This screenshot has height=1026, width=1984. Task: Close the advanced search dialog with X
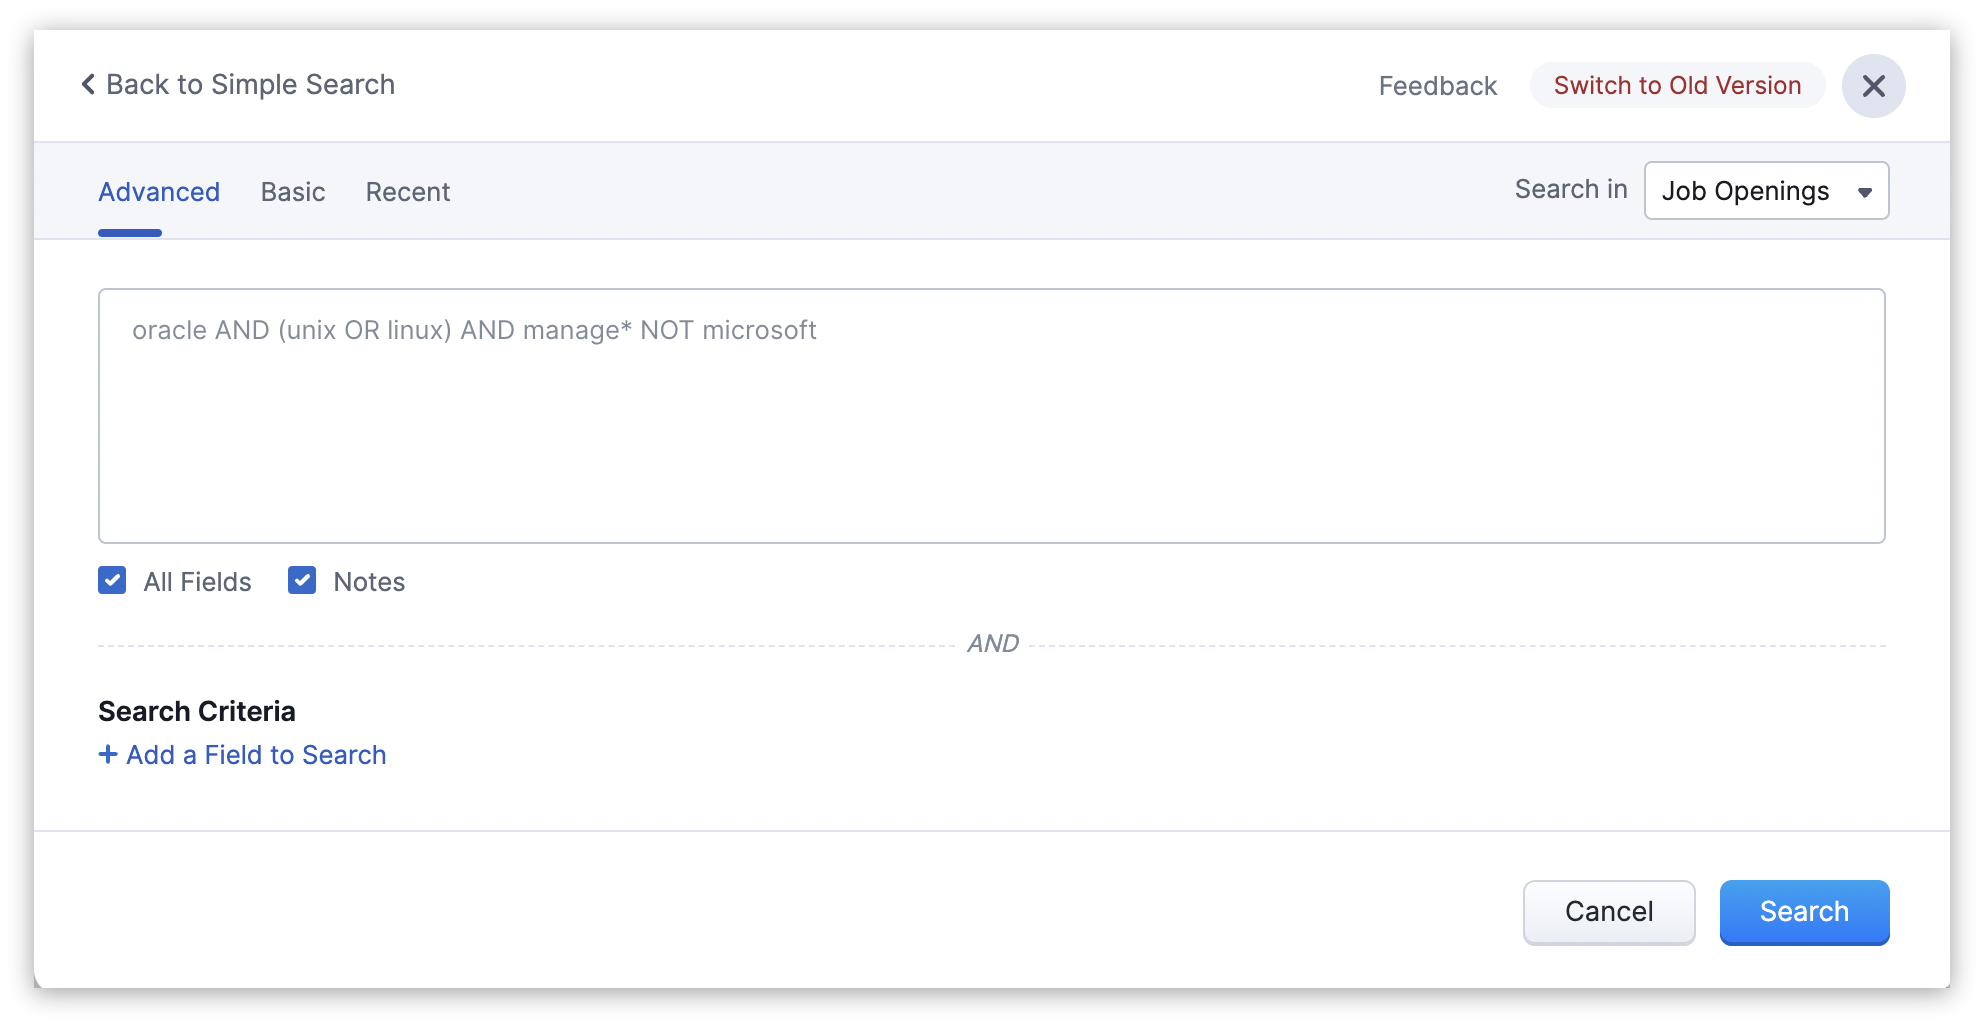[1873, 86]
